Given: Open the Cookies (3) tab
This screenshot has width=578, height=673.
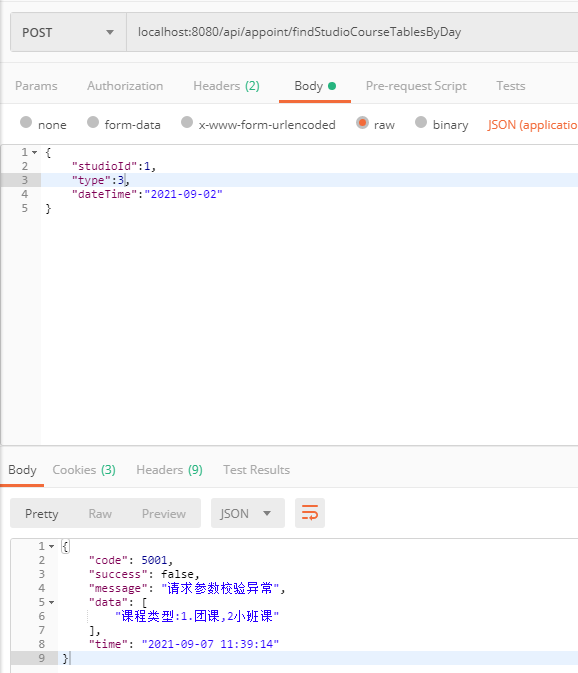Looking at the screenshot, I should click(x=84, y=470).
